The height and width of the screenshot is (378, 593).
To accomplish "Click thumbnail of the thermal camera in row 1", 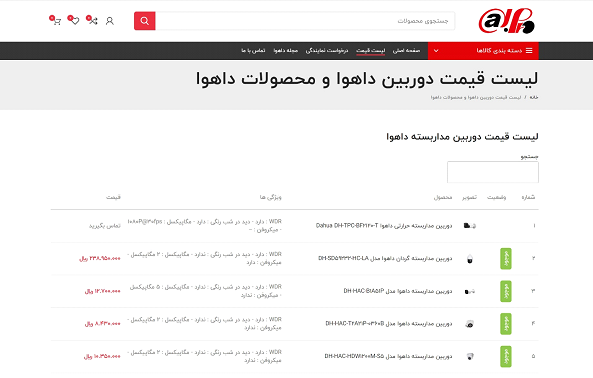I will coord(470,226).
